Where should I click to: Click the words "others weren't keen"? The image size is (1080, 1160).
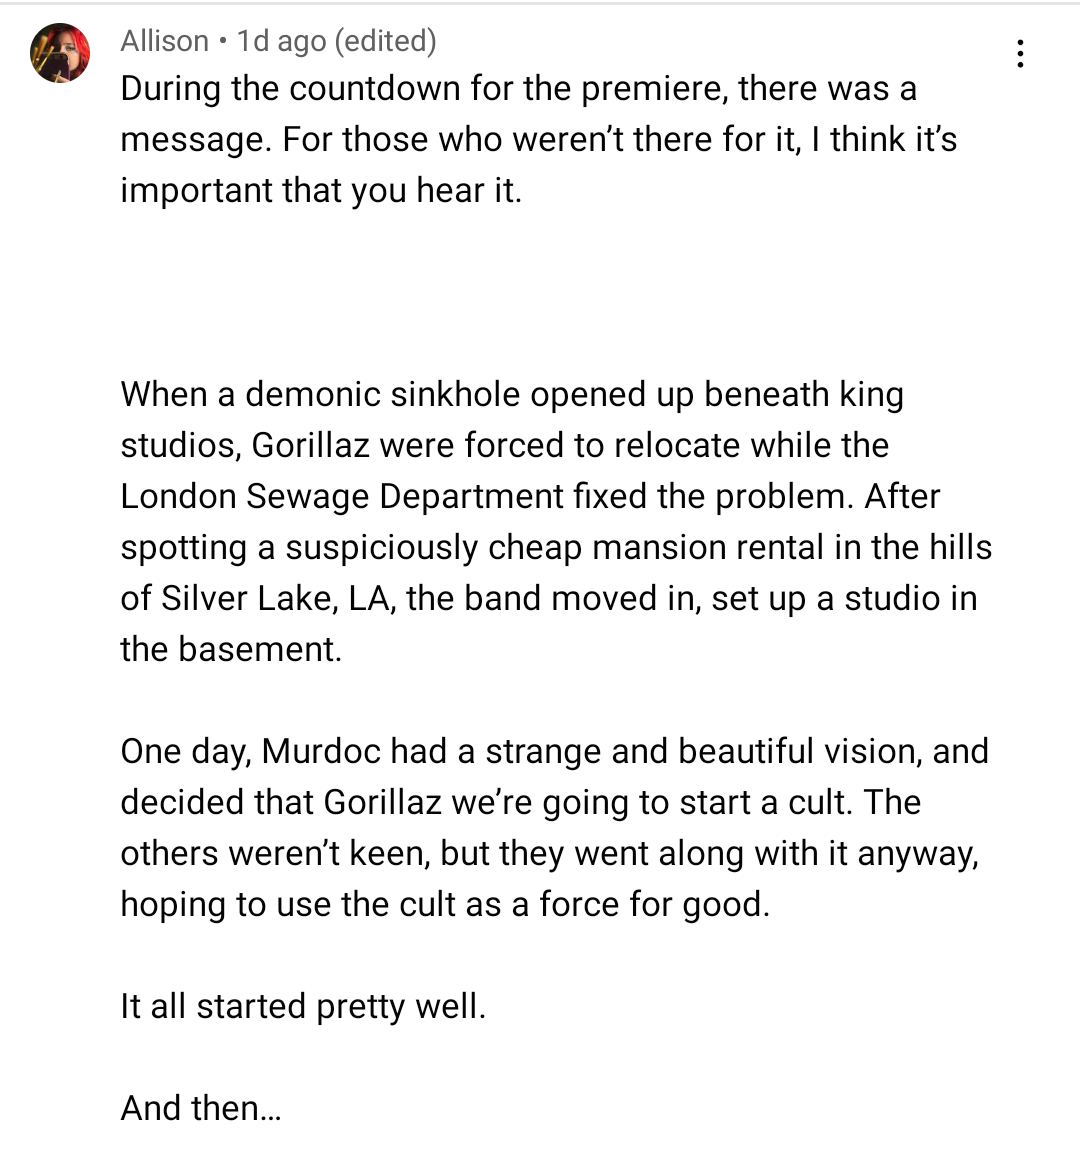[x=275, y=854]
